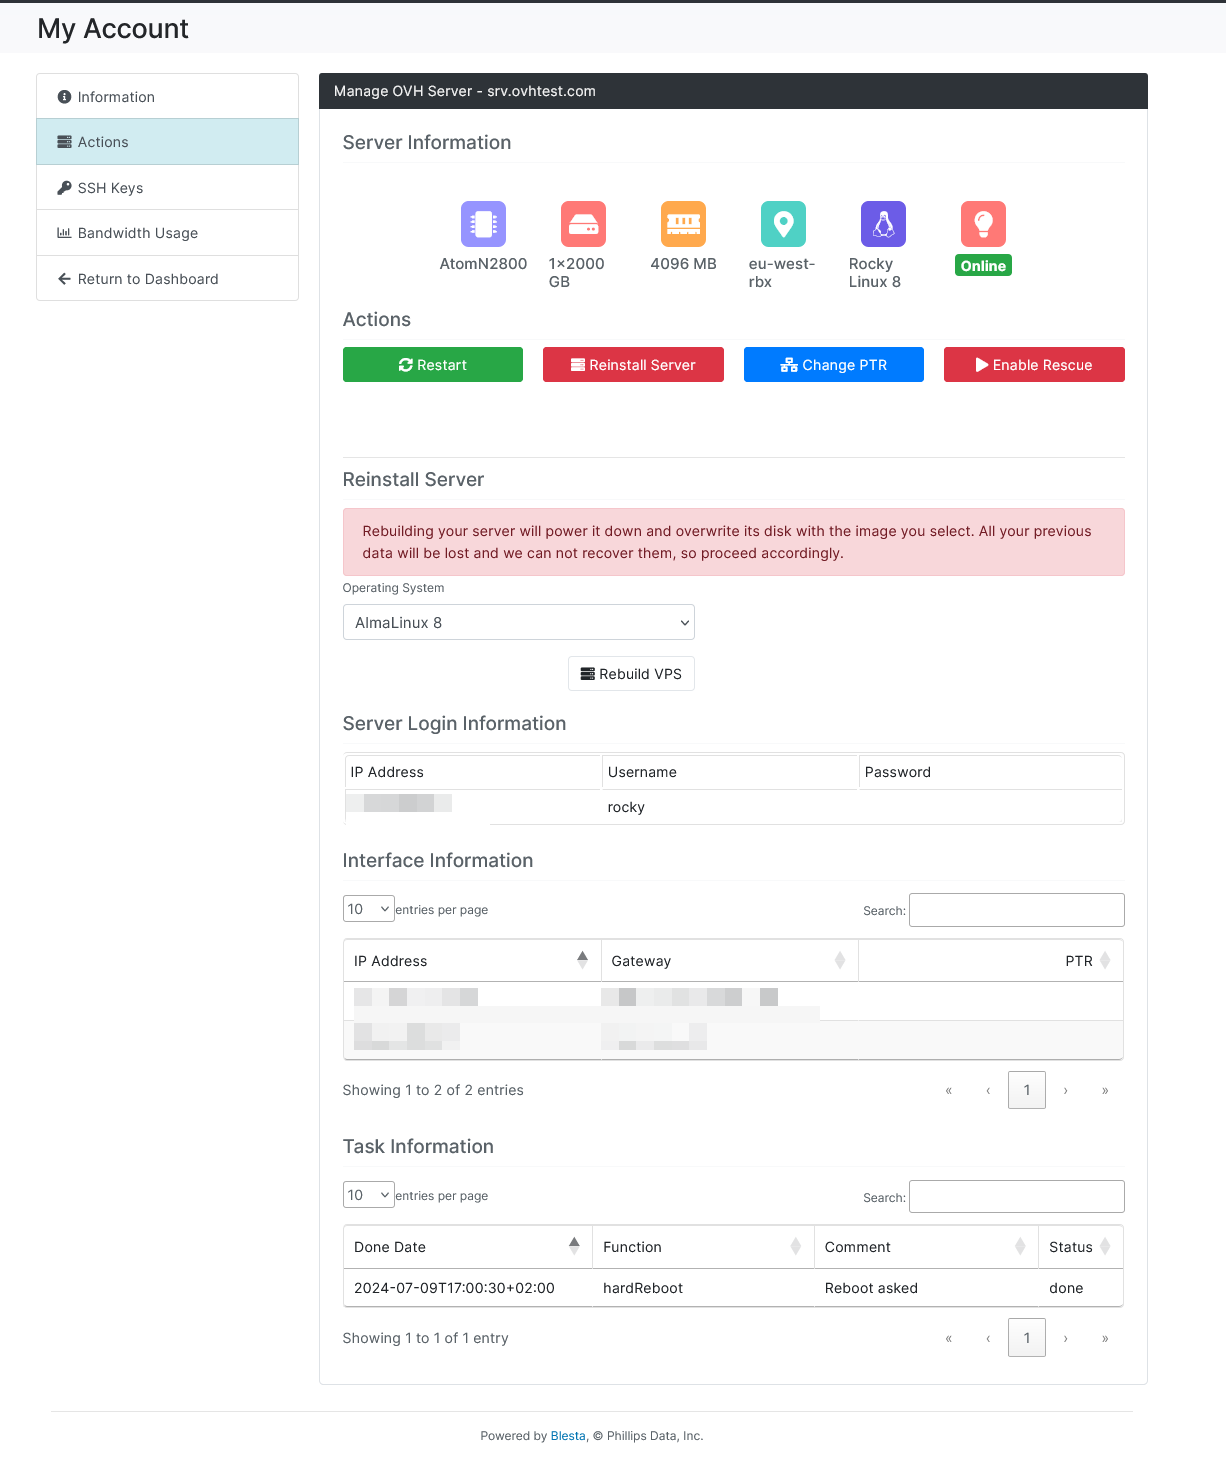Click the AtomN2800 processor icon
Image resolution: width=1226 pixels, height=1460 pixels.
(x=483, y=224)
